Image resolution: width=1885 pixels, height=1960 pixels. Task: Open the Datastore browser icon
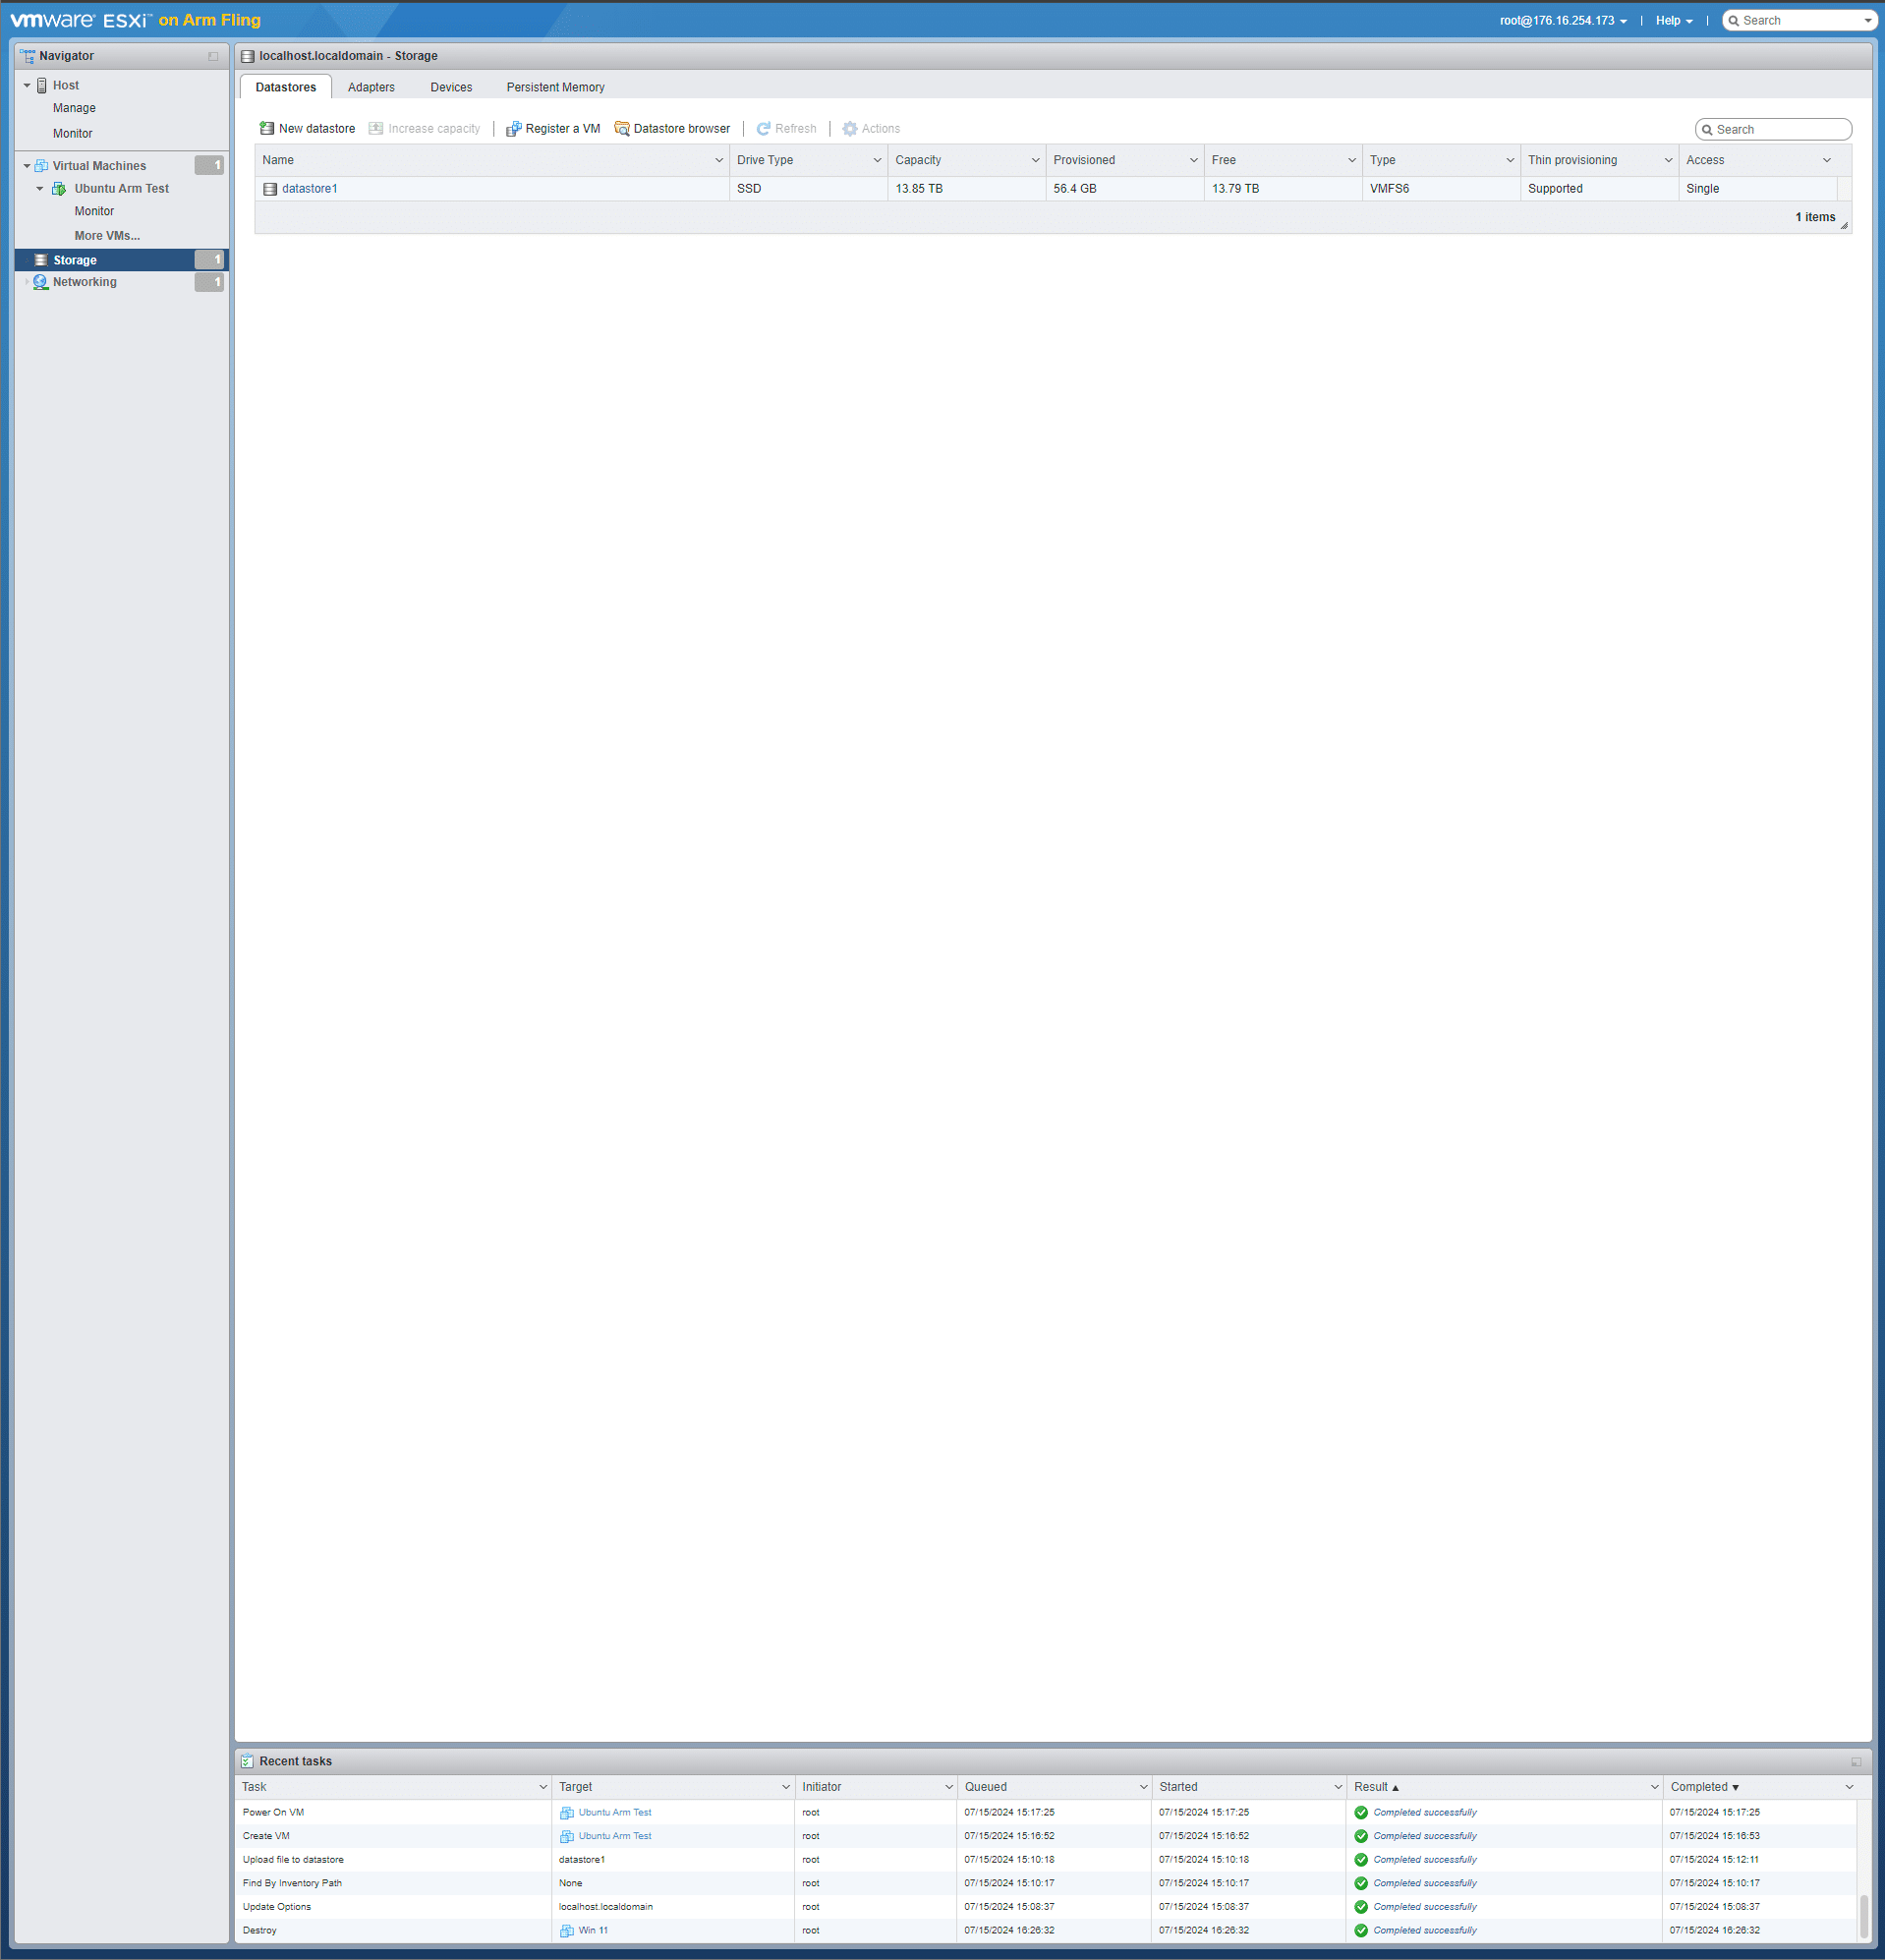622,129
